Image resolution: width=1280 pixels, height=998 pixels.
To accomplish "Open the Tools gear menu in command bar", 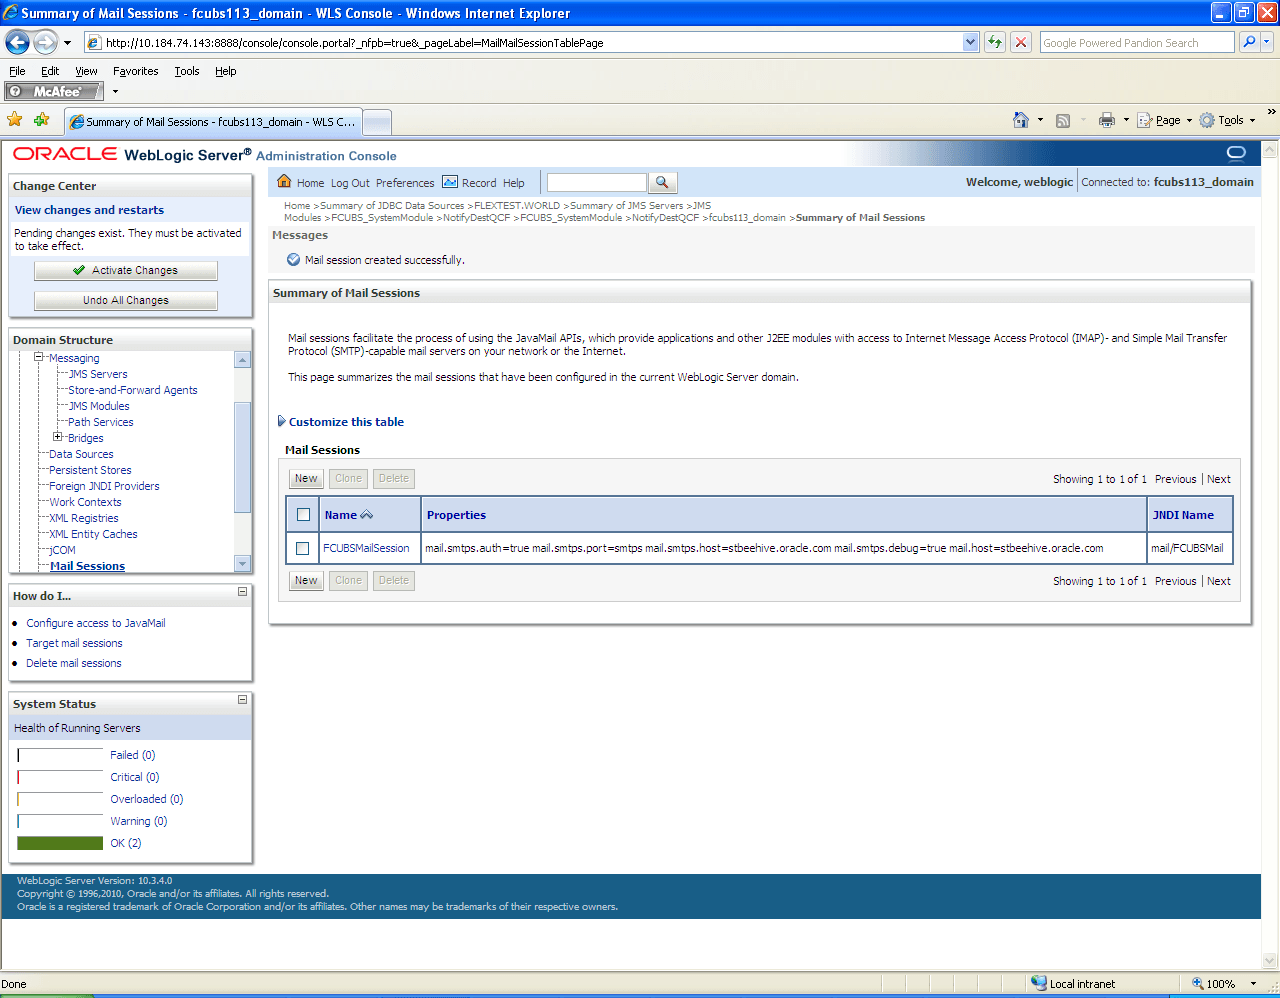I will (x=1227, y=120).
